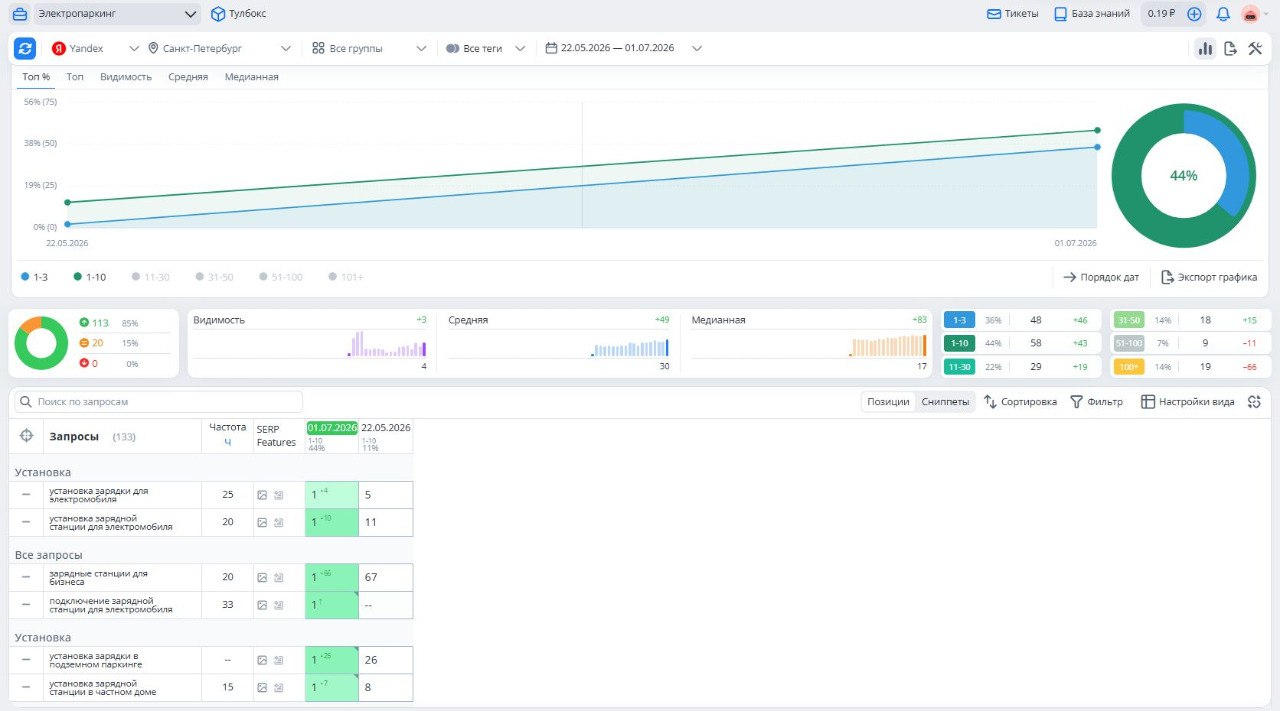Select the Медианная chart tab

coord(251,77)
